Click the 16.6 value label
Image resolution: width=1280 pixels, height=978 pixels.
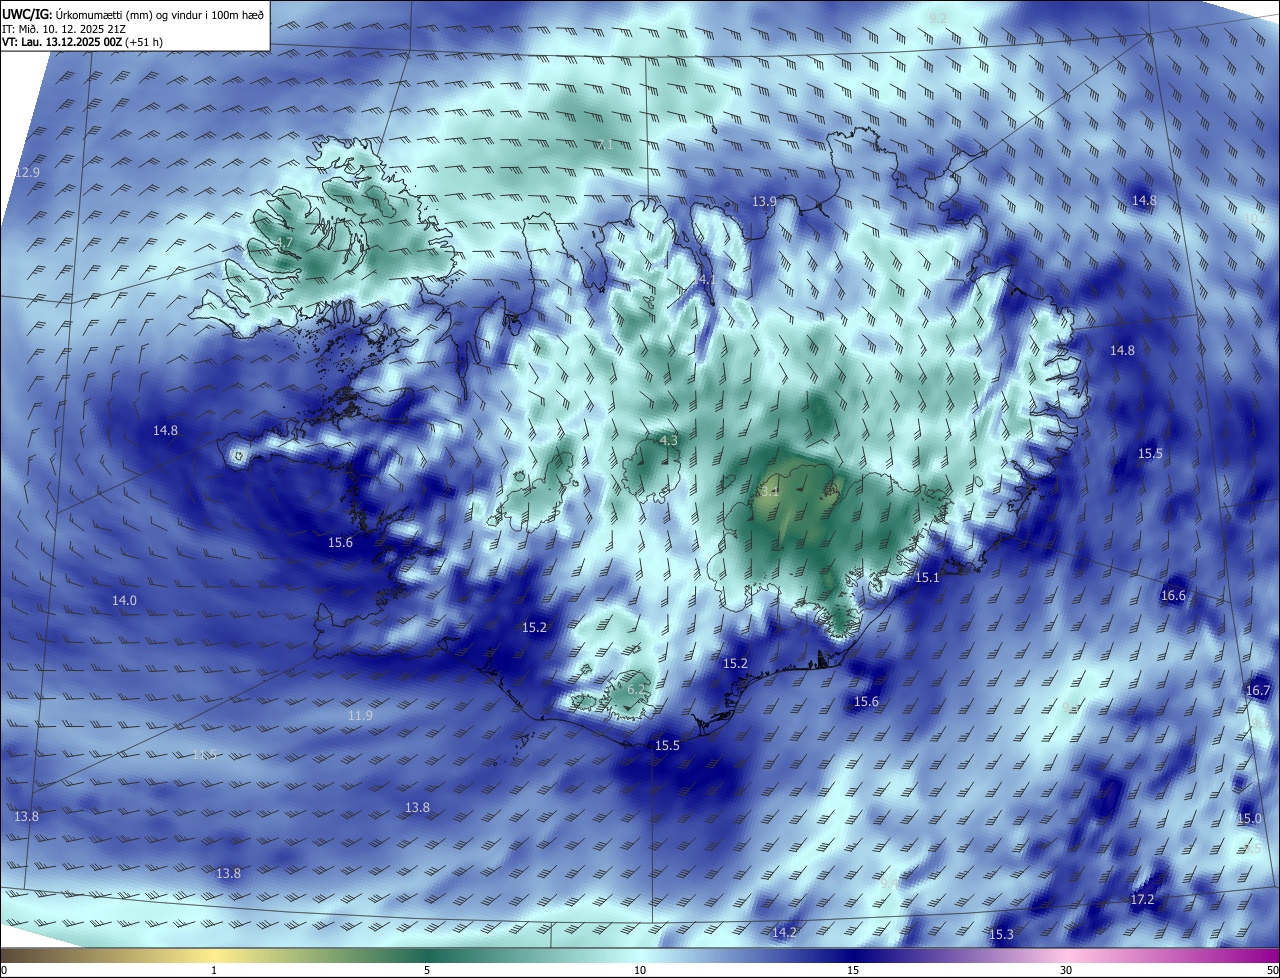pyautogui.click(x=1173, y=596)
